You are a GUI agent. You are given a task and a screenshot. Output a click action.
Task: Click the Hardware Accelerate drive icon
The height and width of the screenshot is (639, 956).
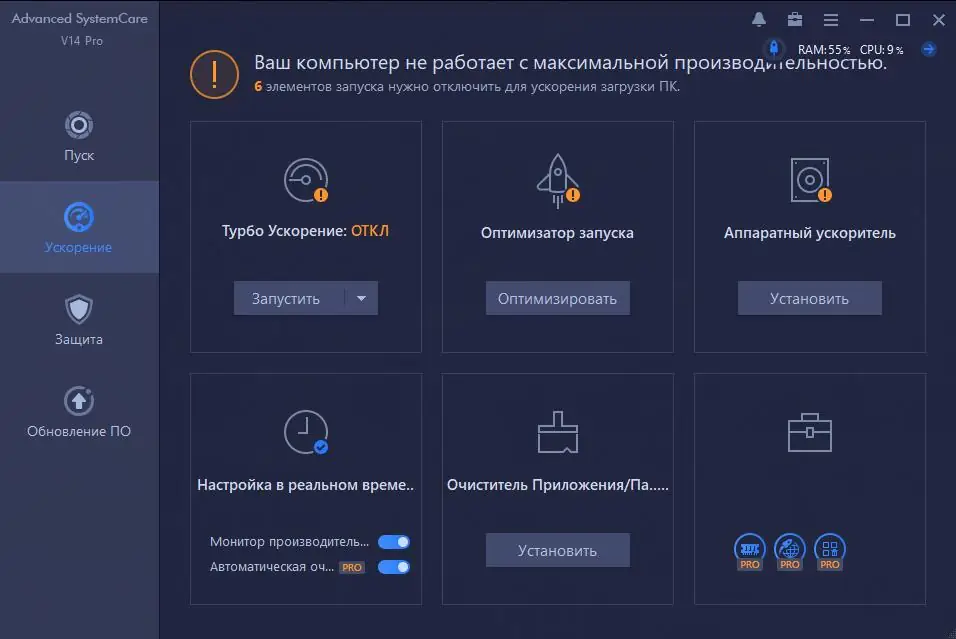809,180
